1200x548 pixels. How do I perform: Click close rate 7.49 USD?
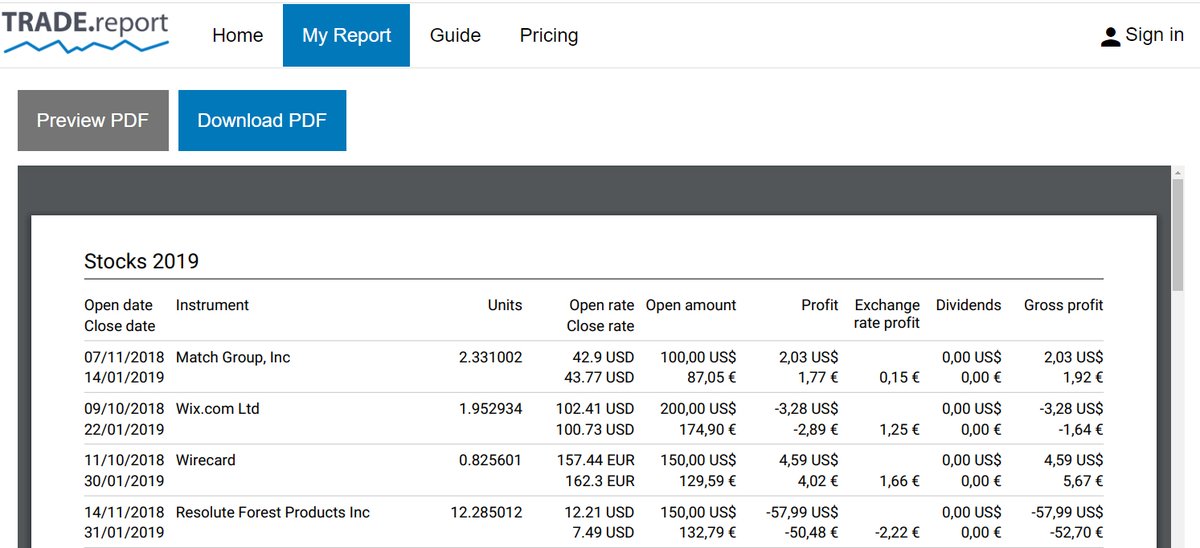[x=603, y=532]
